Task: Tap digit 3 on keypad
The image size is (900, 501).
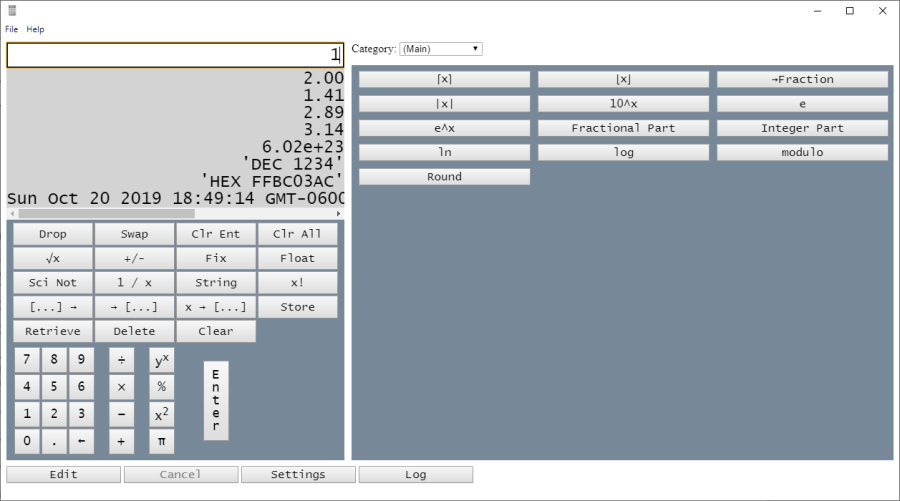Action: pos(82,414)
